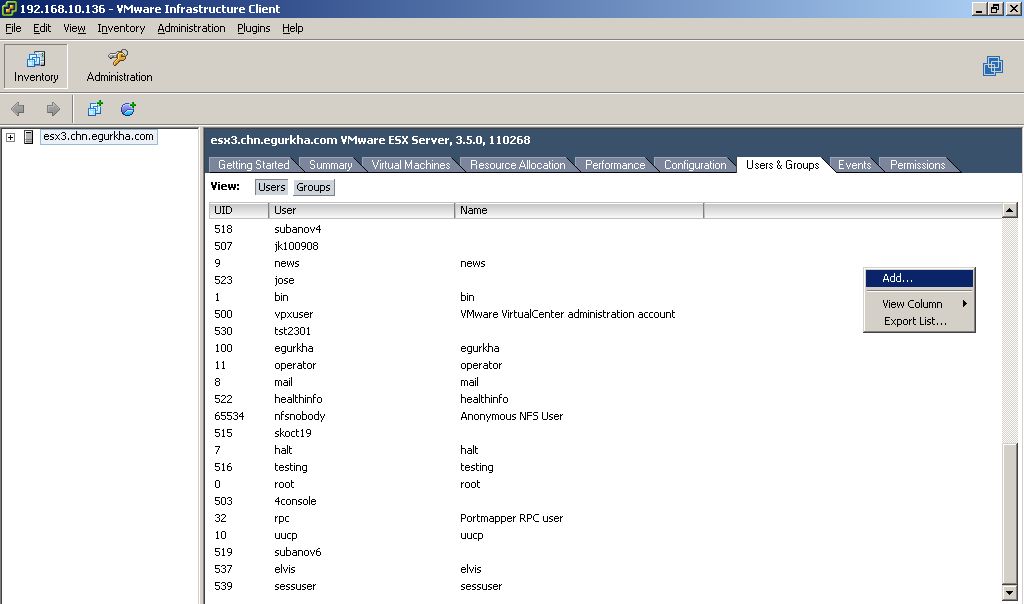This screenshot has width=1024, height=604.
Task: Select the root user row
Action: coord(605,484)
